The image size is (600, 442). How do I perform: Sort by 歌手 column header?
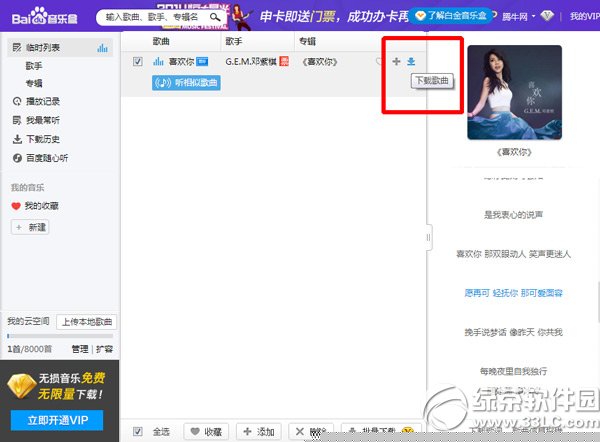click(233, 41)
